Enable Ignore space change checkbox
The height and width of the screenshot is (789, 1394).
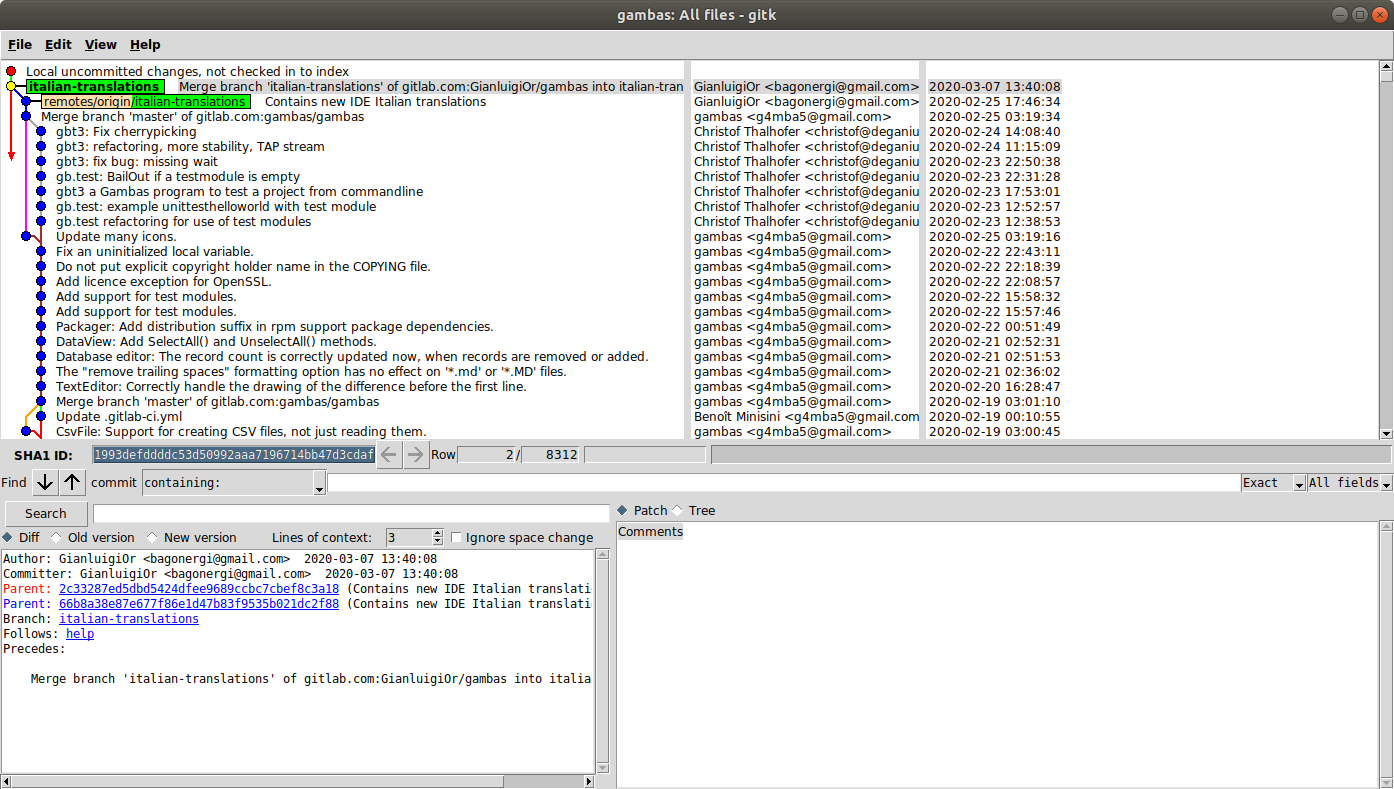tap(457, 538)
